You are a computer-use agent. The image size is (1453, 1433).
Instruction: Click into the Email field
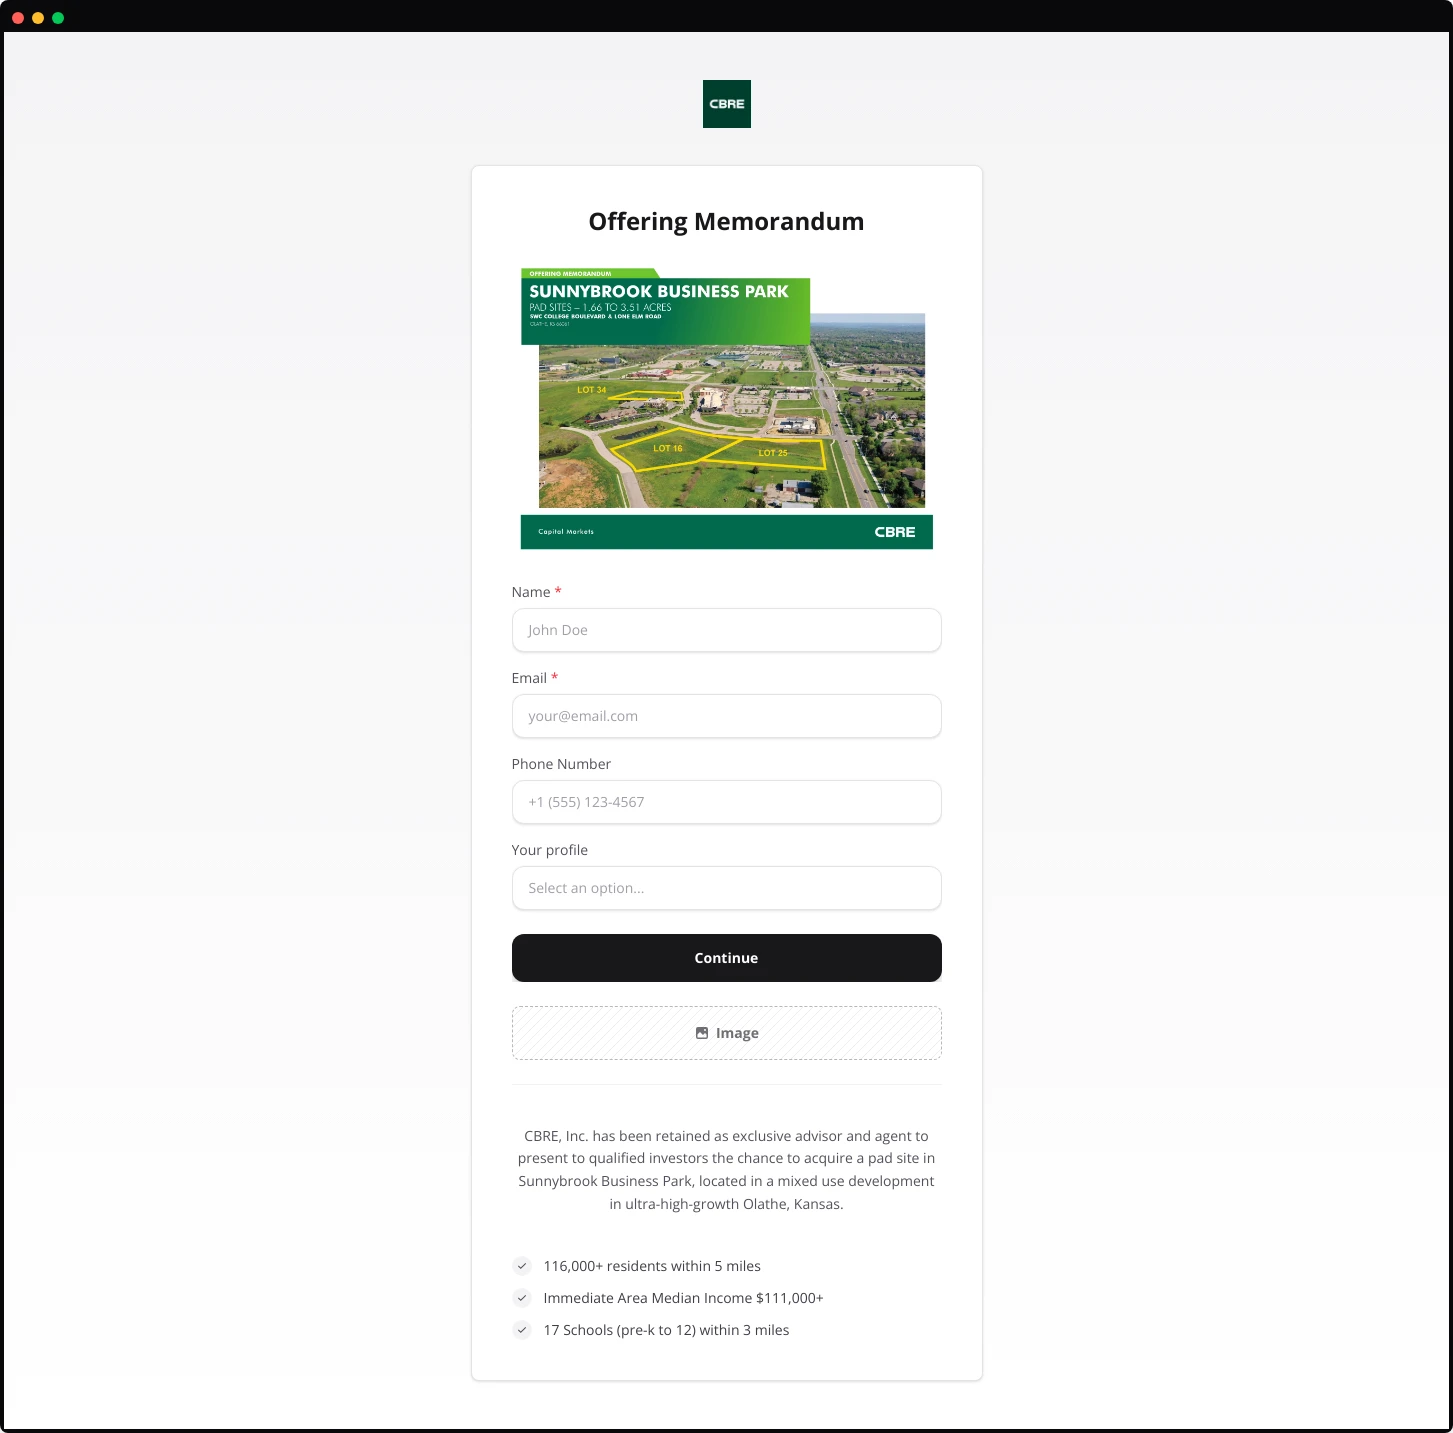[726, 716]
